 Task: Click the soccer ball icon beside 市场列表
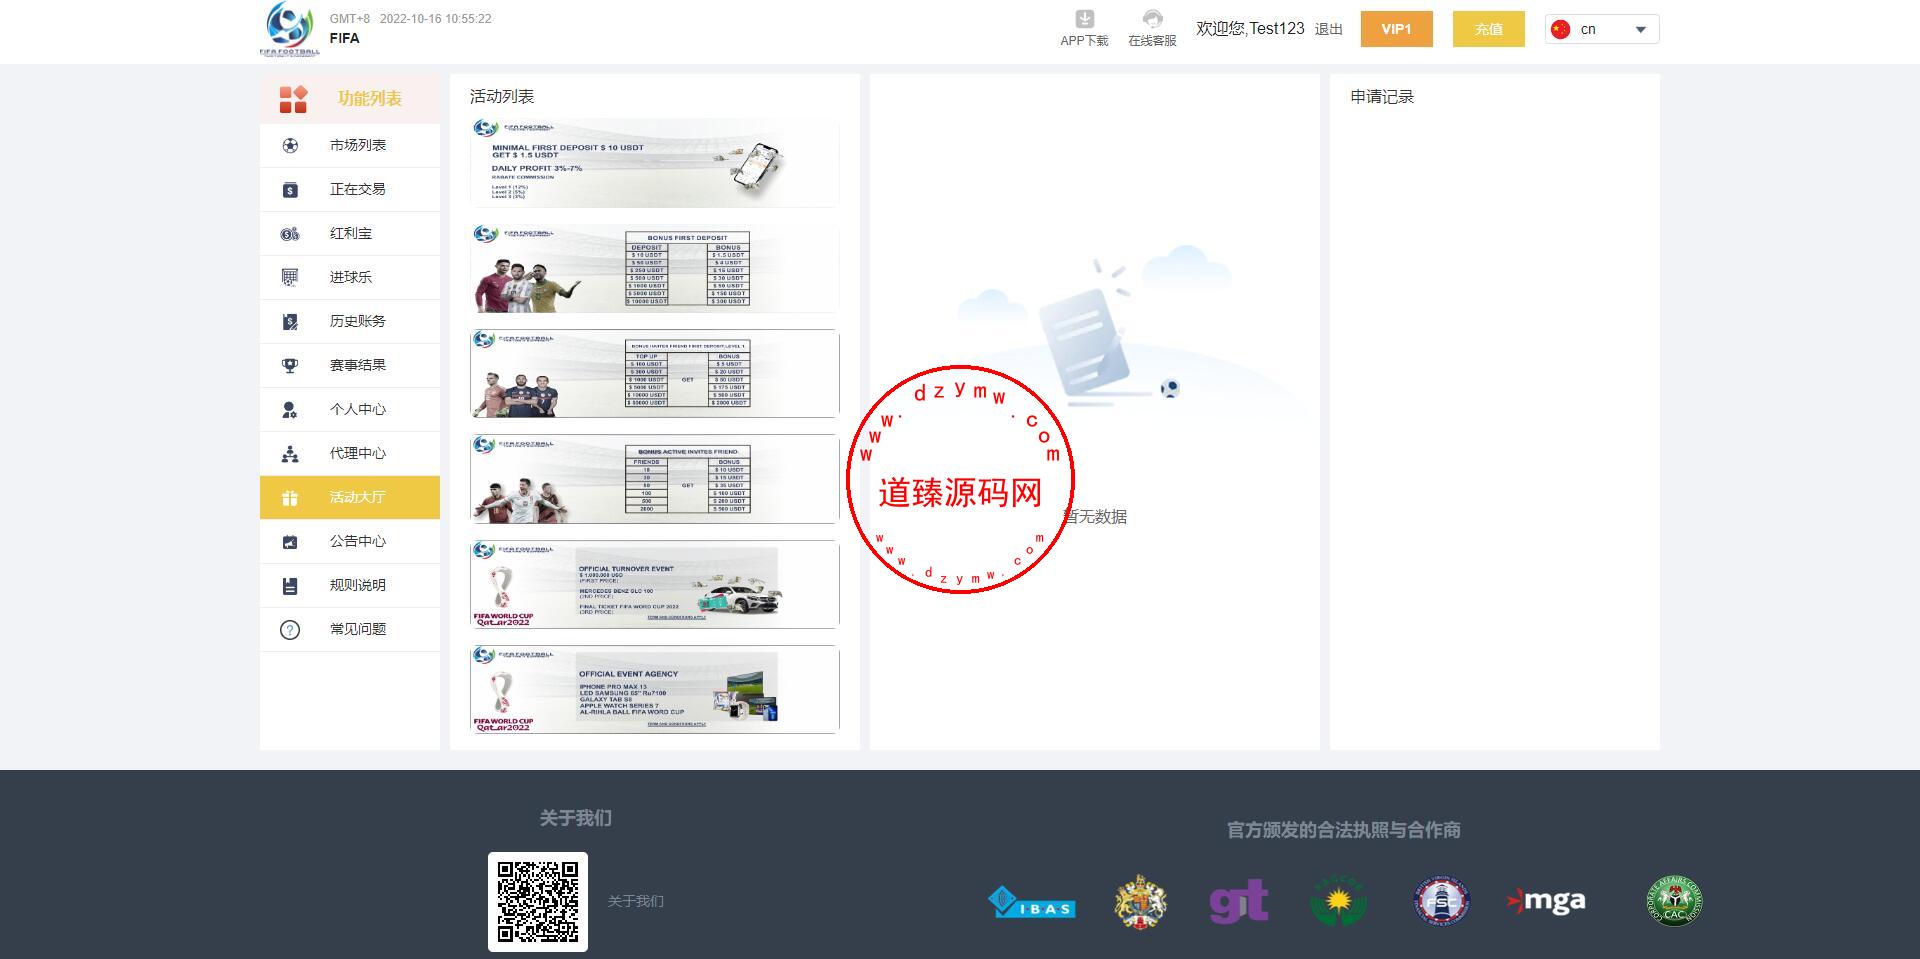click(x=290, y=145)
